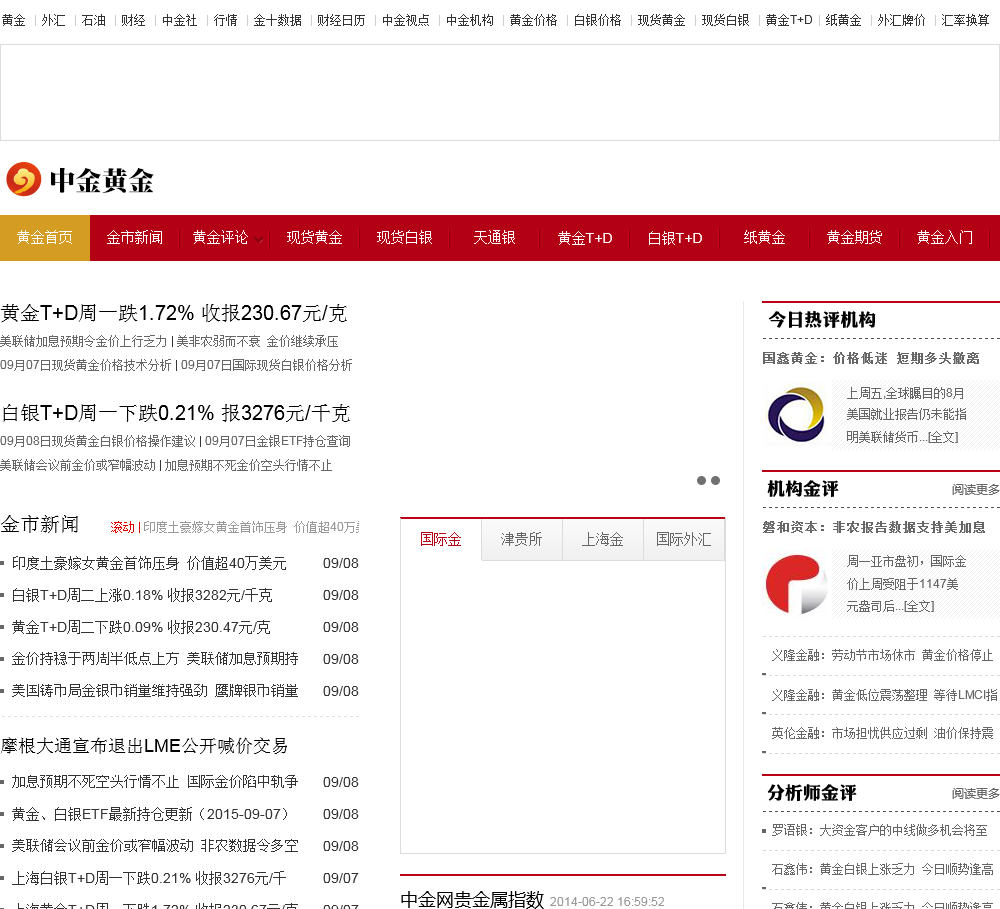Open headline 摩根大通宣布退出LME公开喊价交易

click(x=144, y=746)
